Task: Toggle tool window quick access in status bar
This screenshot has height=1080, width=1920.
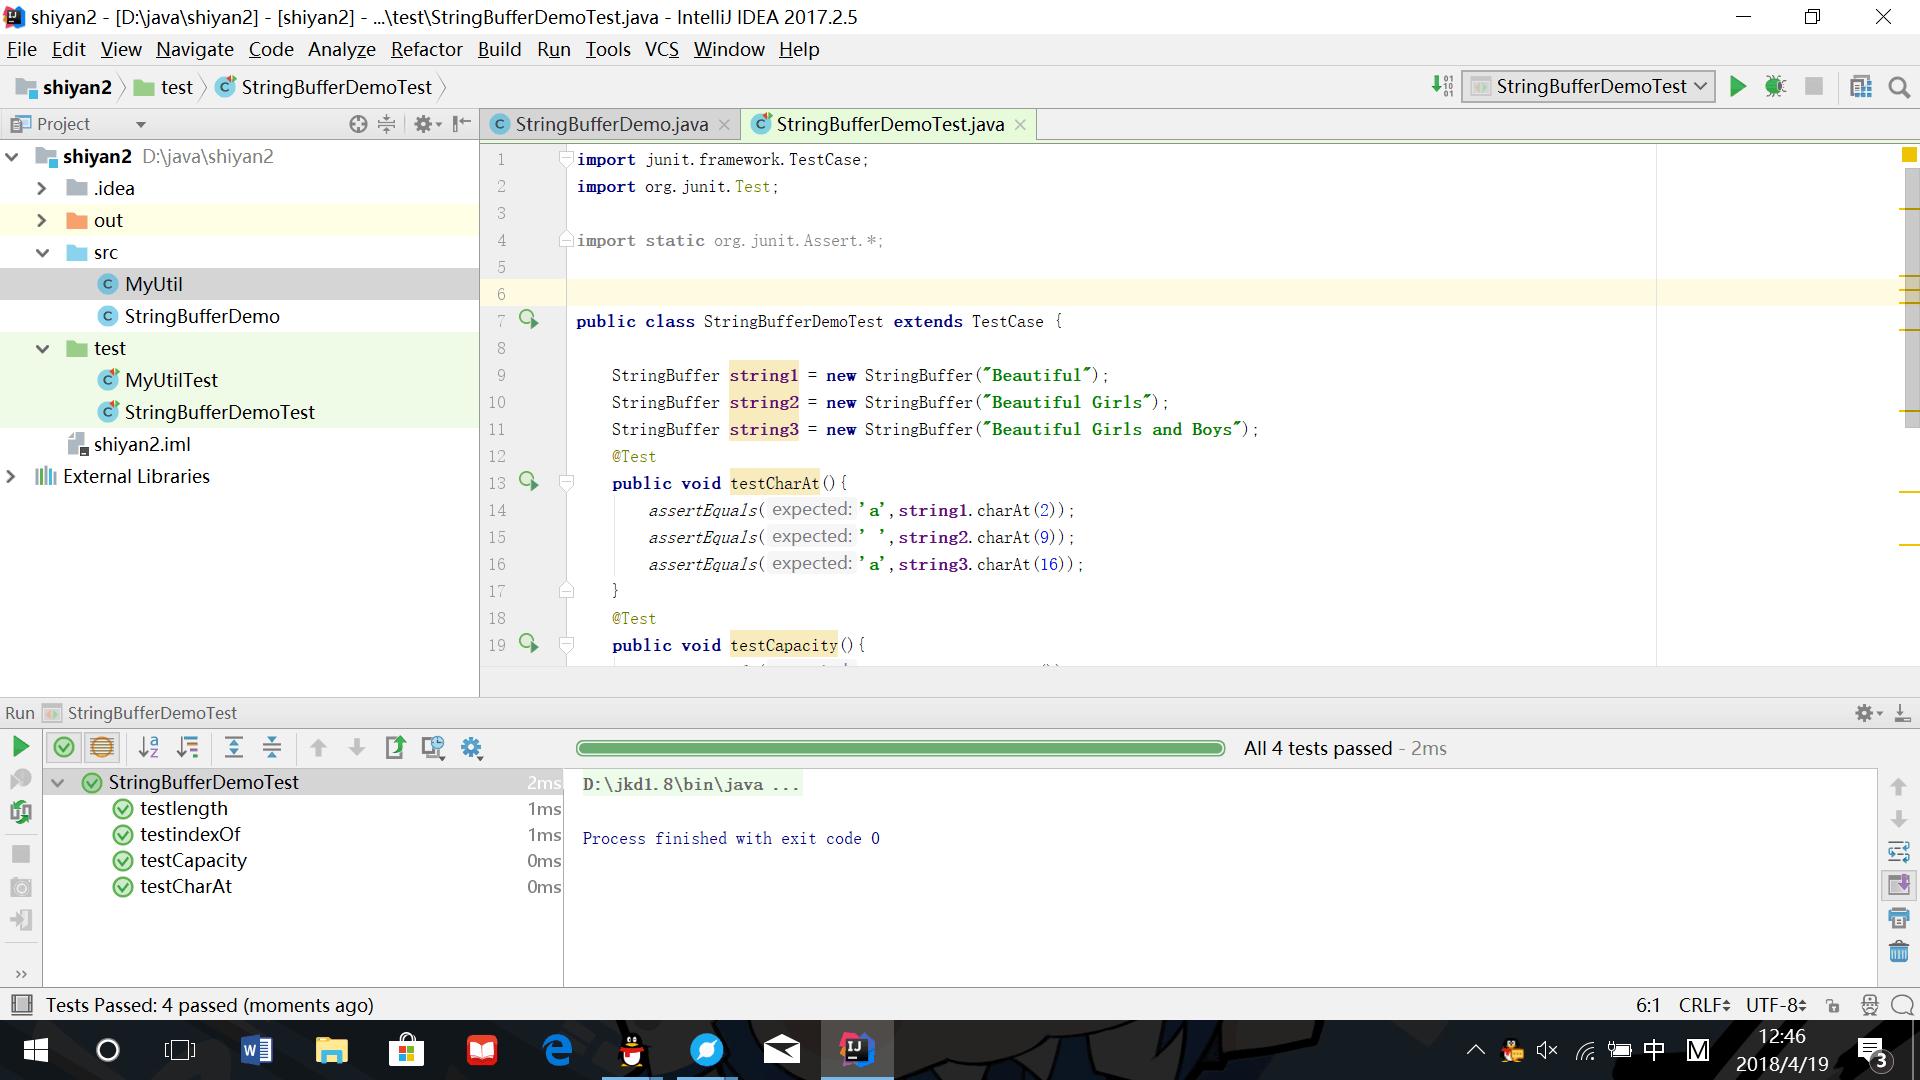Action: [21, 1005]
